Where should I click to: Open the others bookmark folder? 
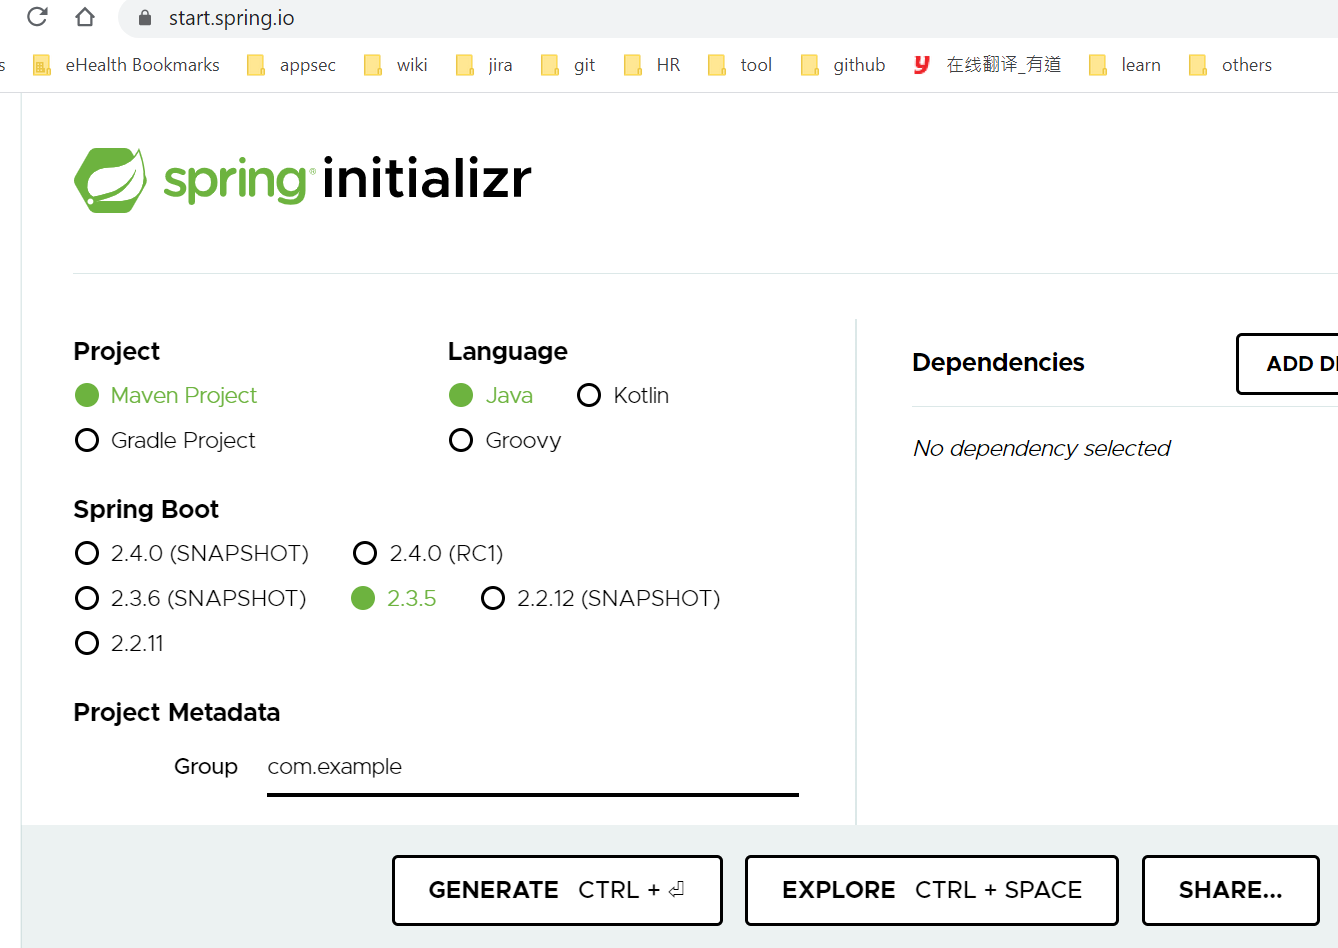pos(1230,65)
